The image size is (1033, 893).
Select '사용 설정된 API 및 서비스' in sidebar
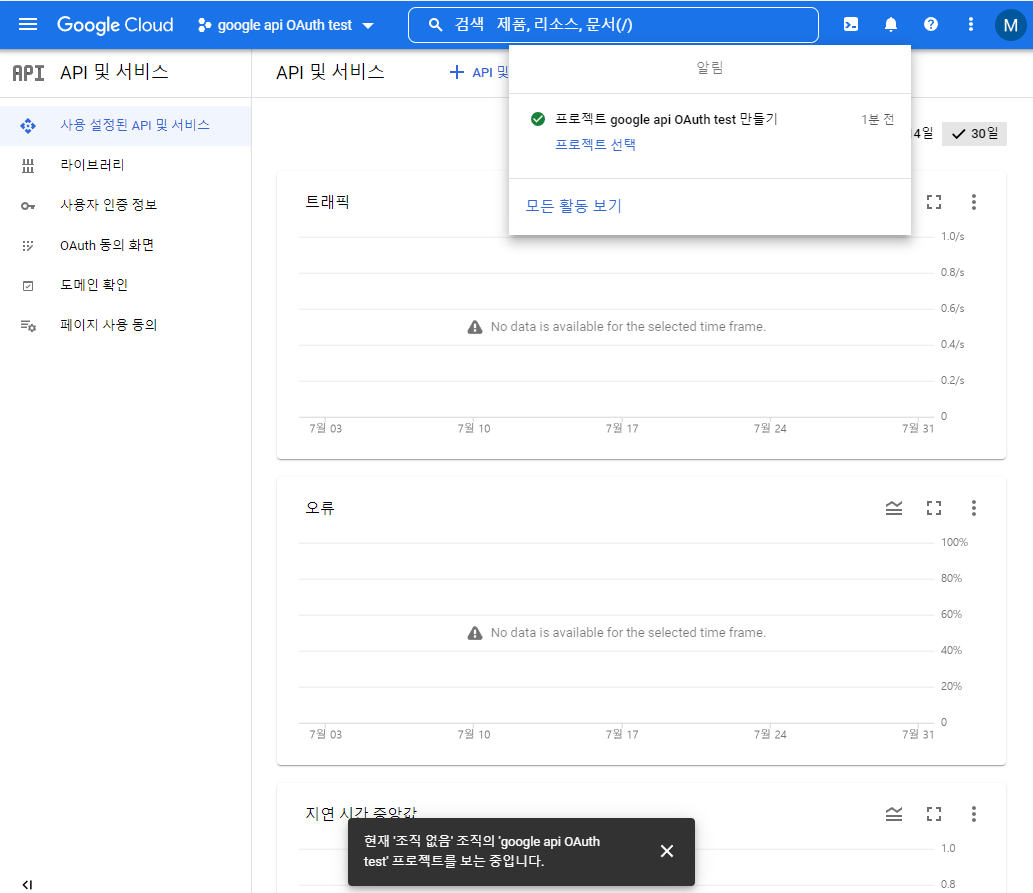pyautogui.click(x=125, y=125)
